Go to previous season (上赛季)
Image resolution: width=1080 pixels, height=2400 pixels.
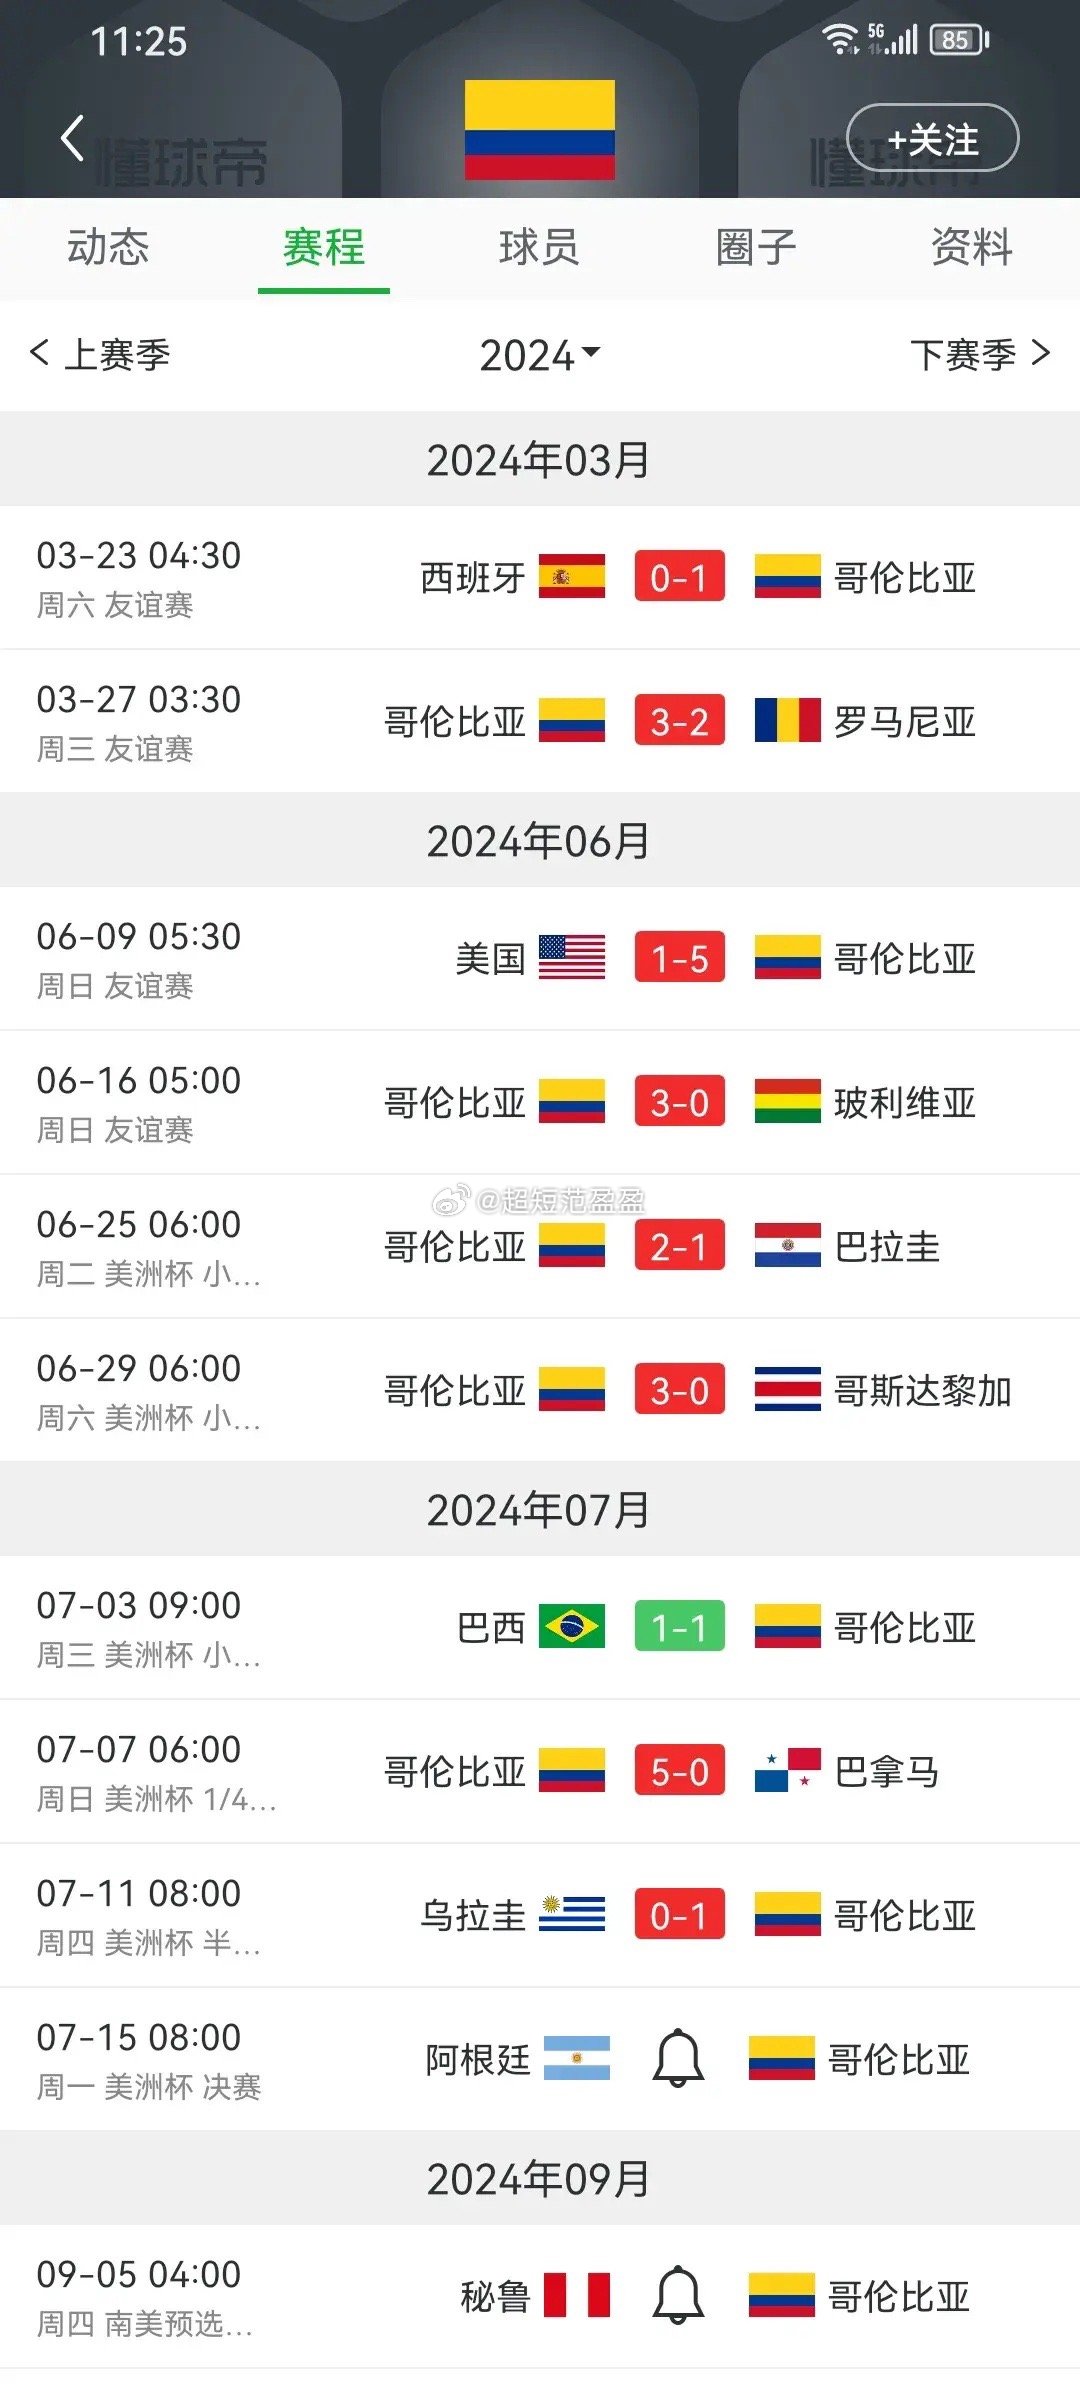[x=101, y=354]
